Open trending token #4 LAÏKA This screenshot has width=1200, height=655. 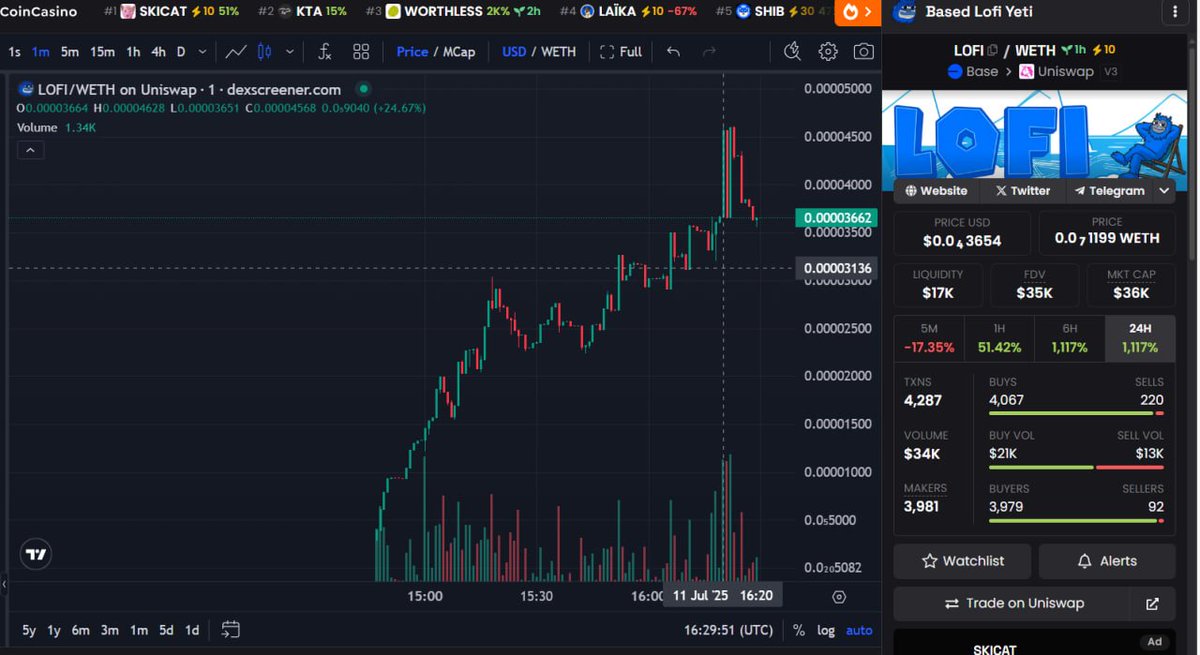629,12
